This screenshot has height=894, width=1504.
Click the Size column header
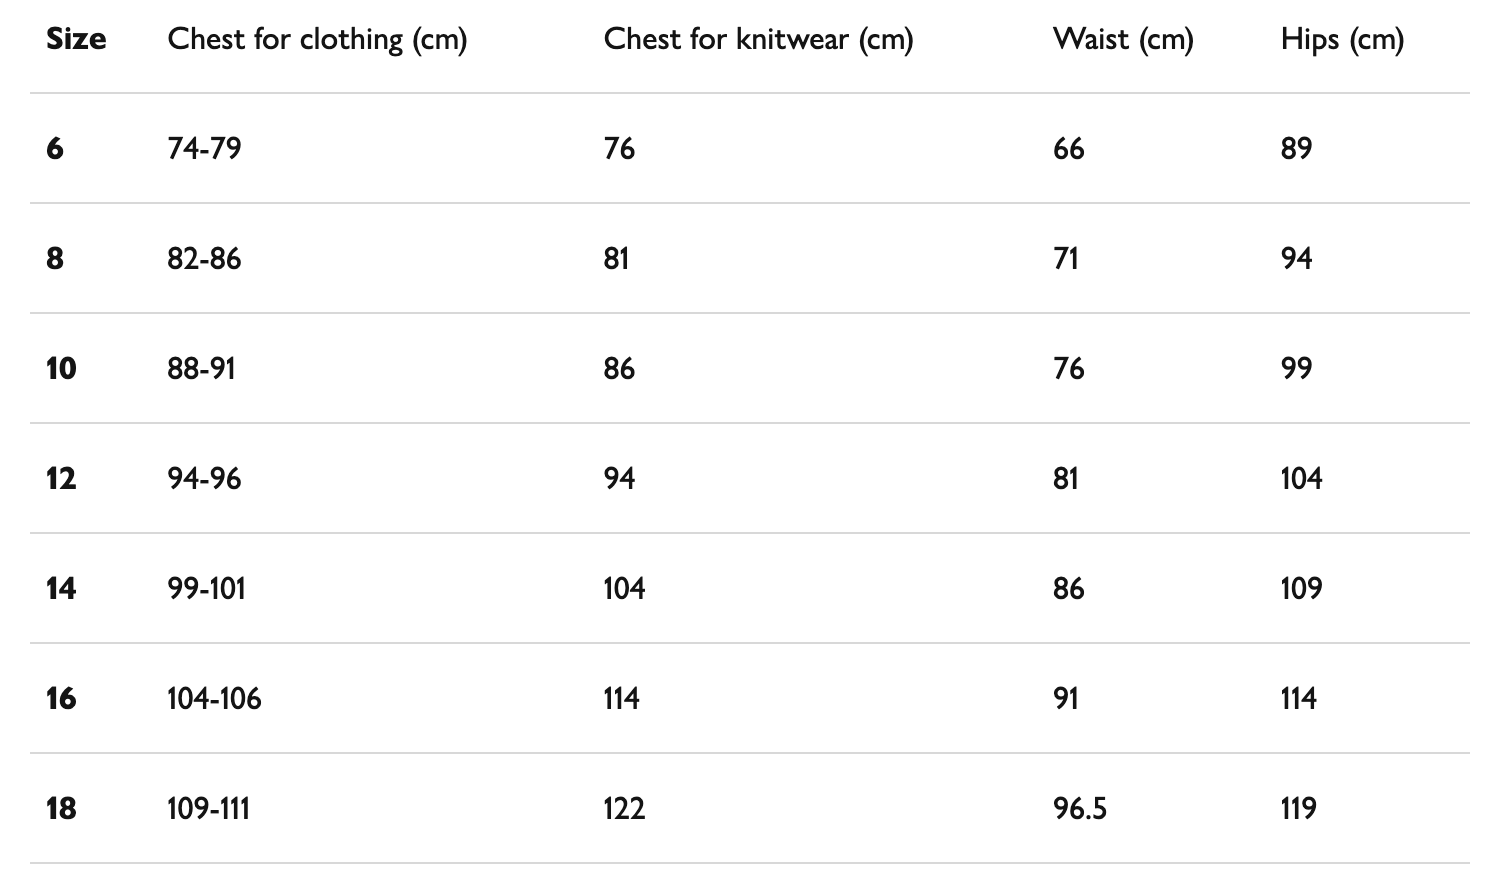coord(76,39)
